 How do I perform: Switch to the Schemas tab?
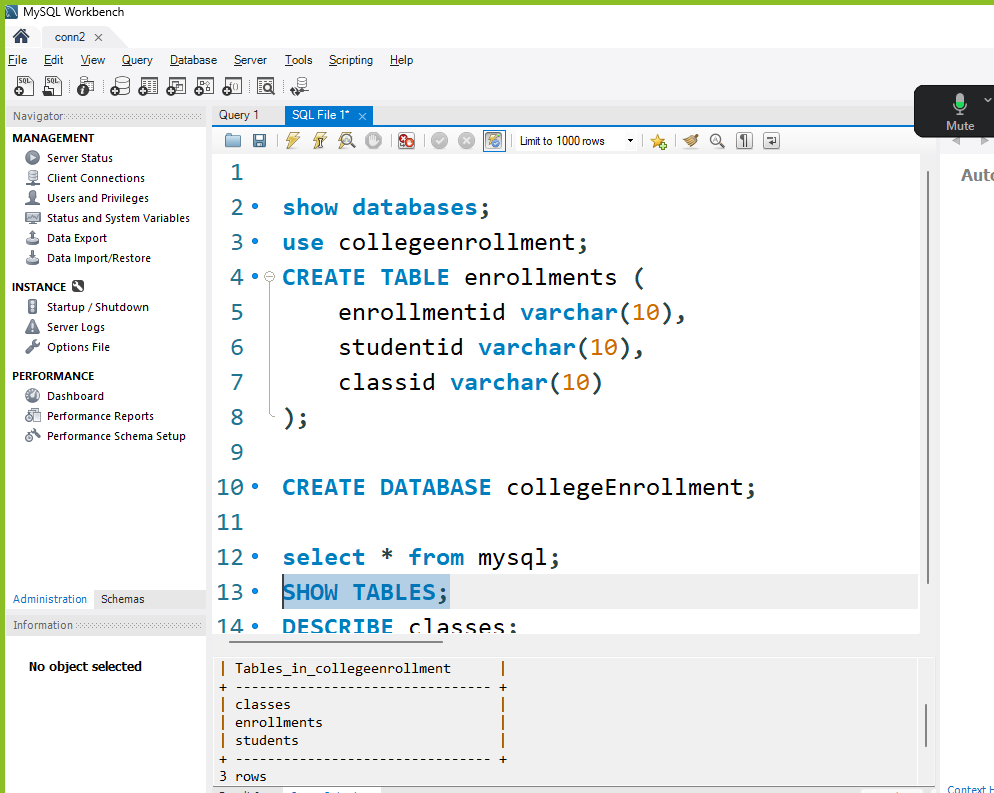[123, 599]
